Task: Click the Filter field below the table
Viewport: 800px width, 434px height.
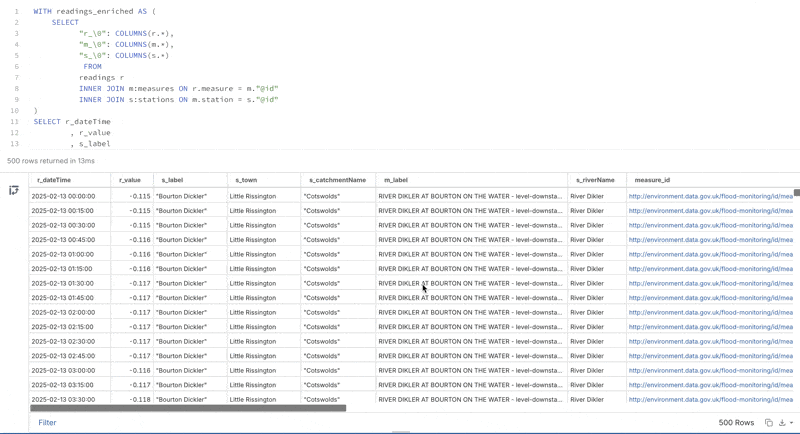Action: point(47,423)
